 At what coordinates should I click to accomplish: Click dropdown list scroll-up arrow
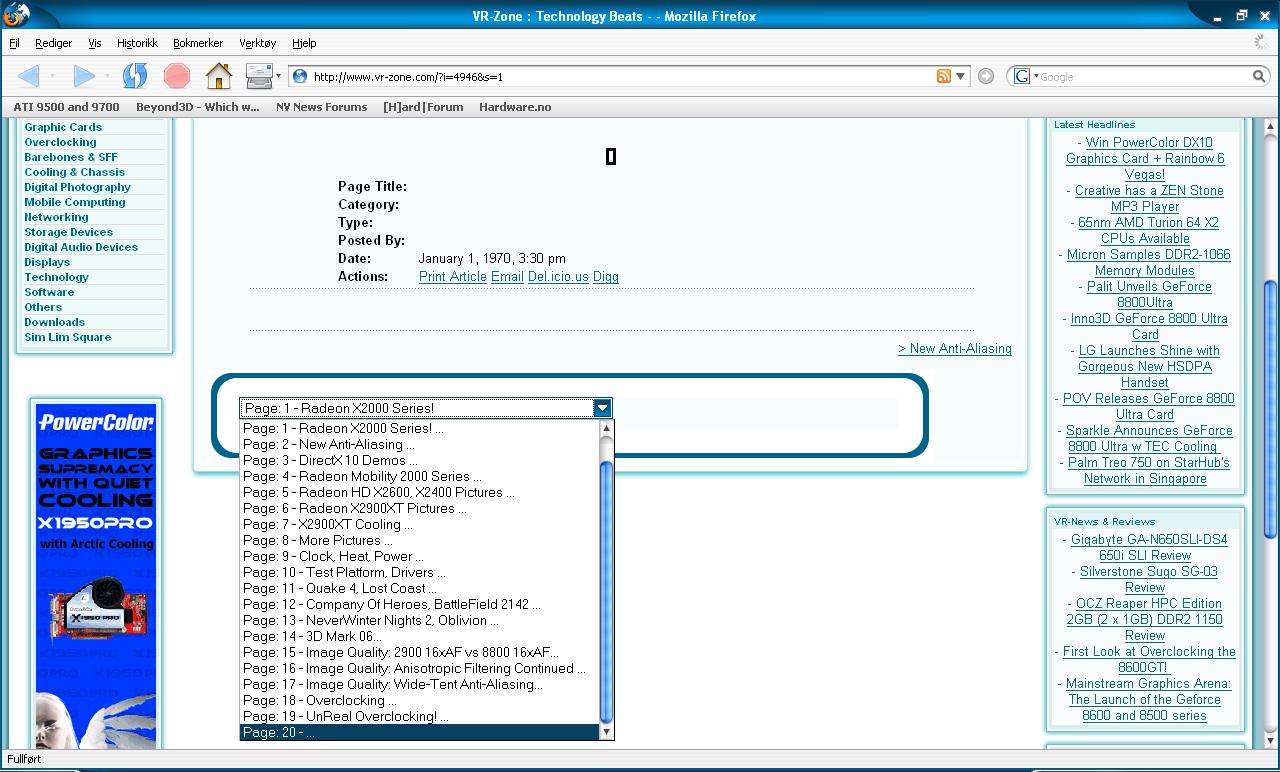pyautogui.click(x=606, y=428)
